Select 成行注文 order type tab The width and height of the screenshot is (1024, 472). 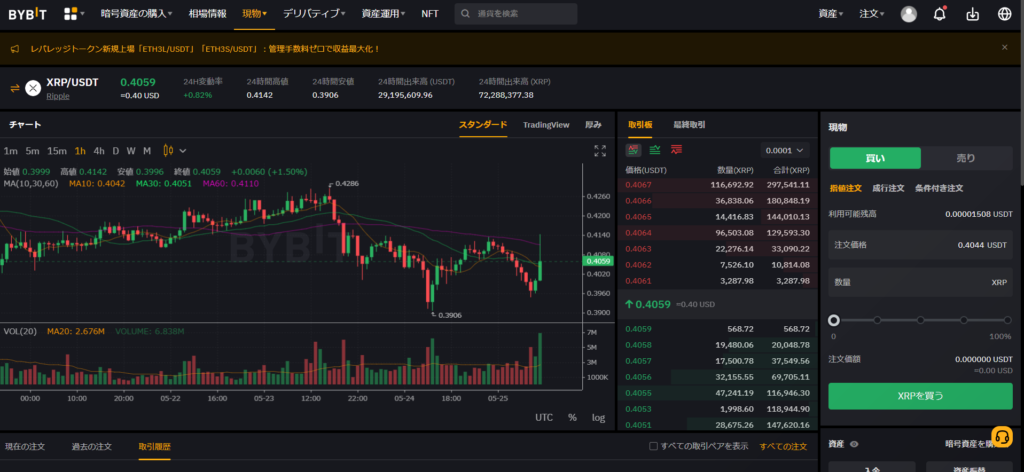pyautogui.click(x=888, y=188)
